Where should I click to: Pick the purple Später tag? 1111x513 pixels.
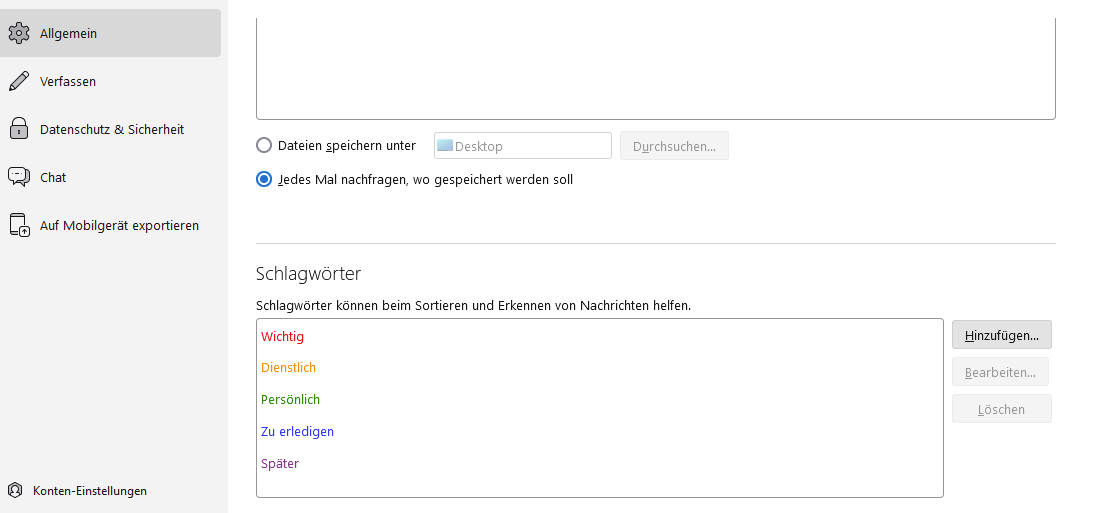pyautogui.click(x=280, y=464)
